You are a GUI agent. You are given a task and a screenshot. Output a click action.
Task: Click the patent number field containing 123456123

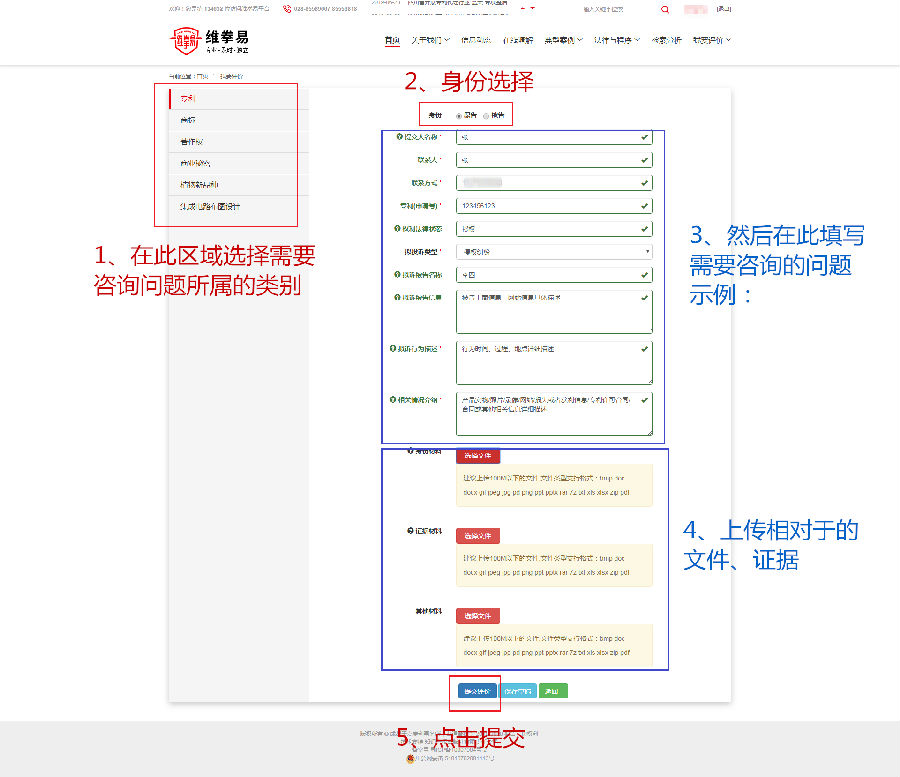[x=545, y=205]
